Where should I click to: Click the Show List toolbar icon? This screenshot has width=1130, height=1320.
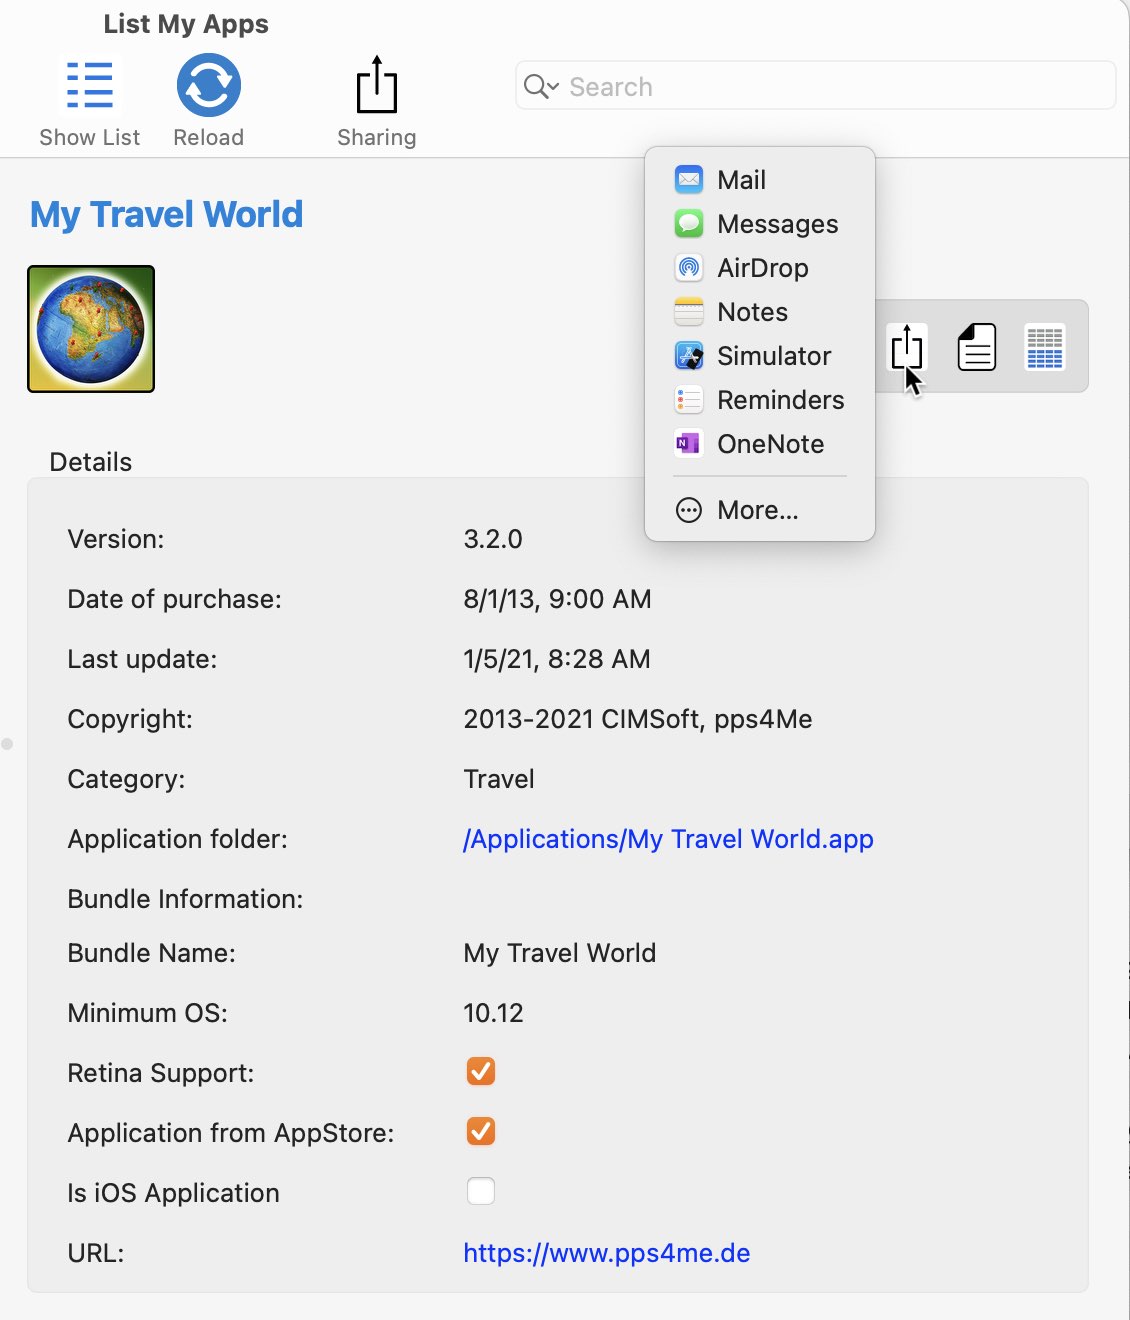[89, 85]
